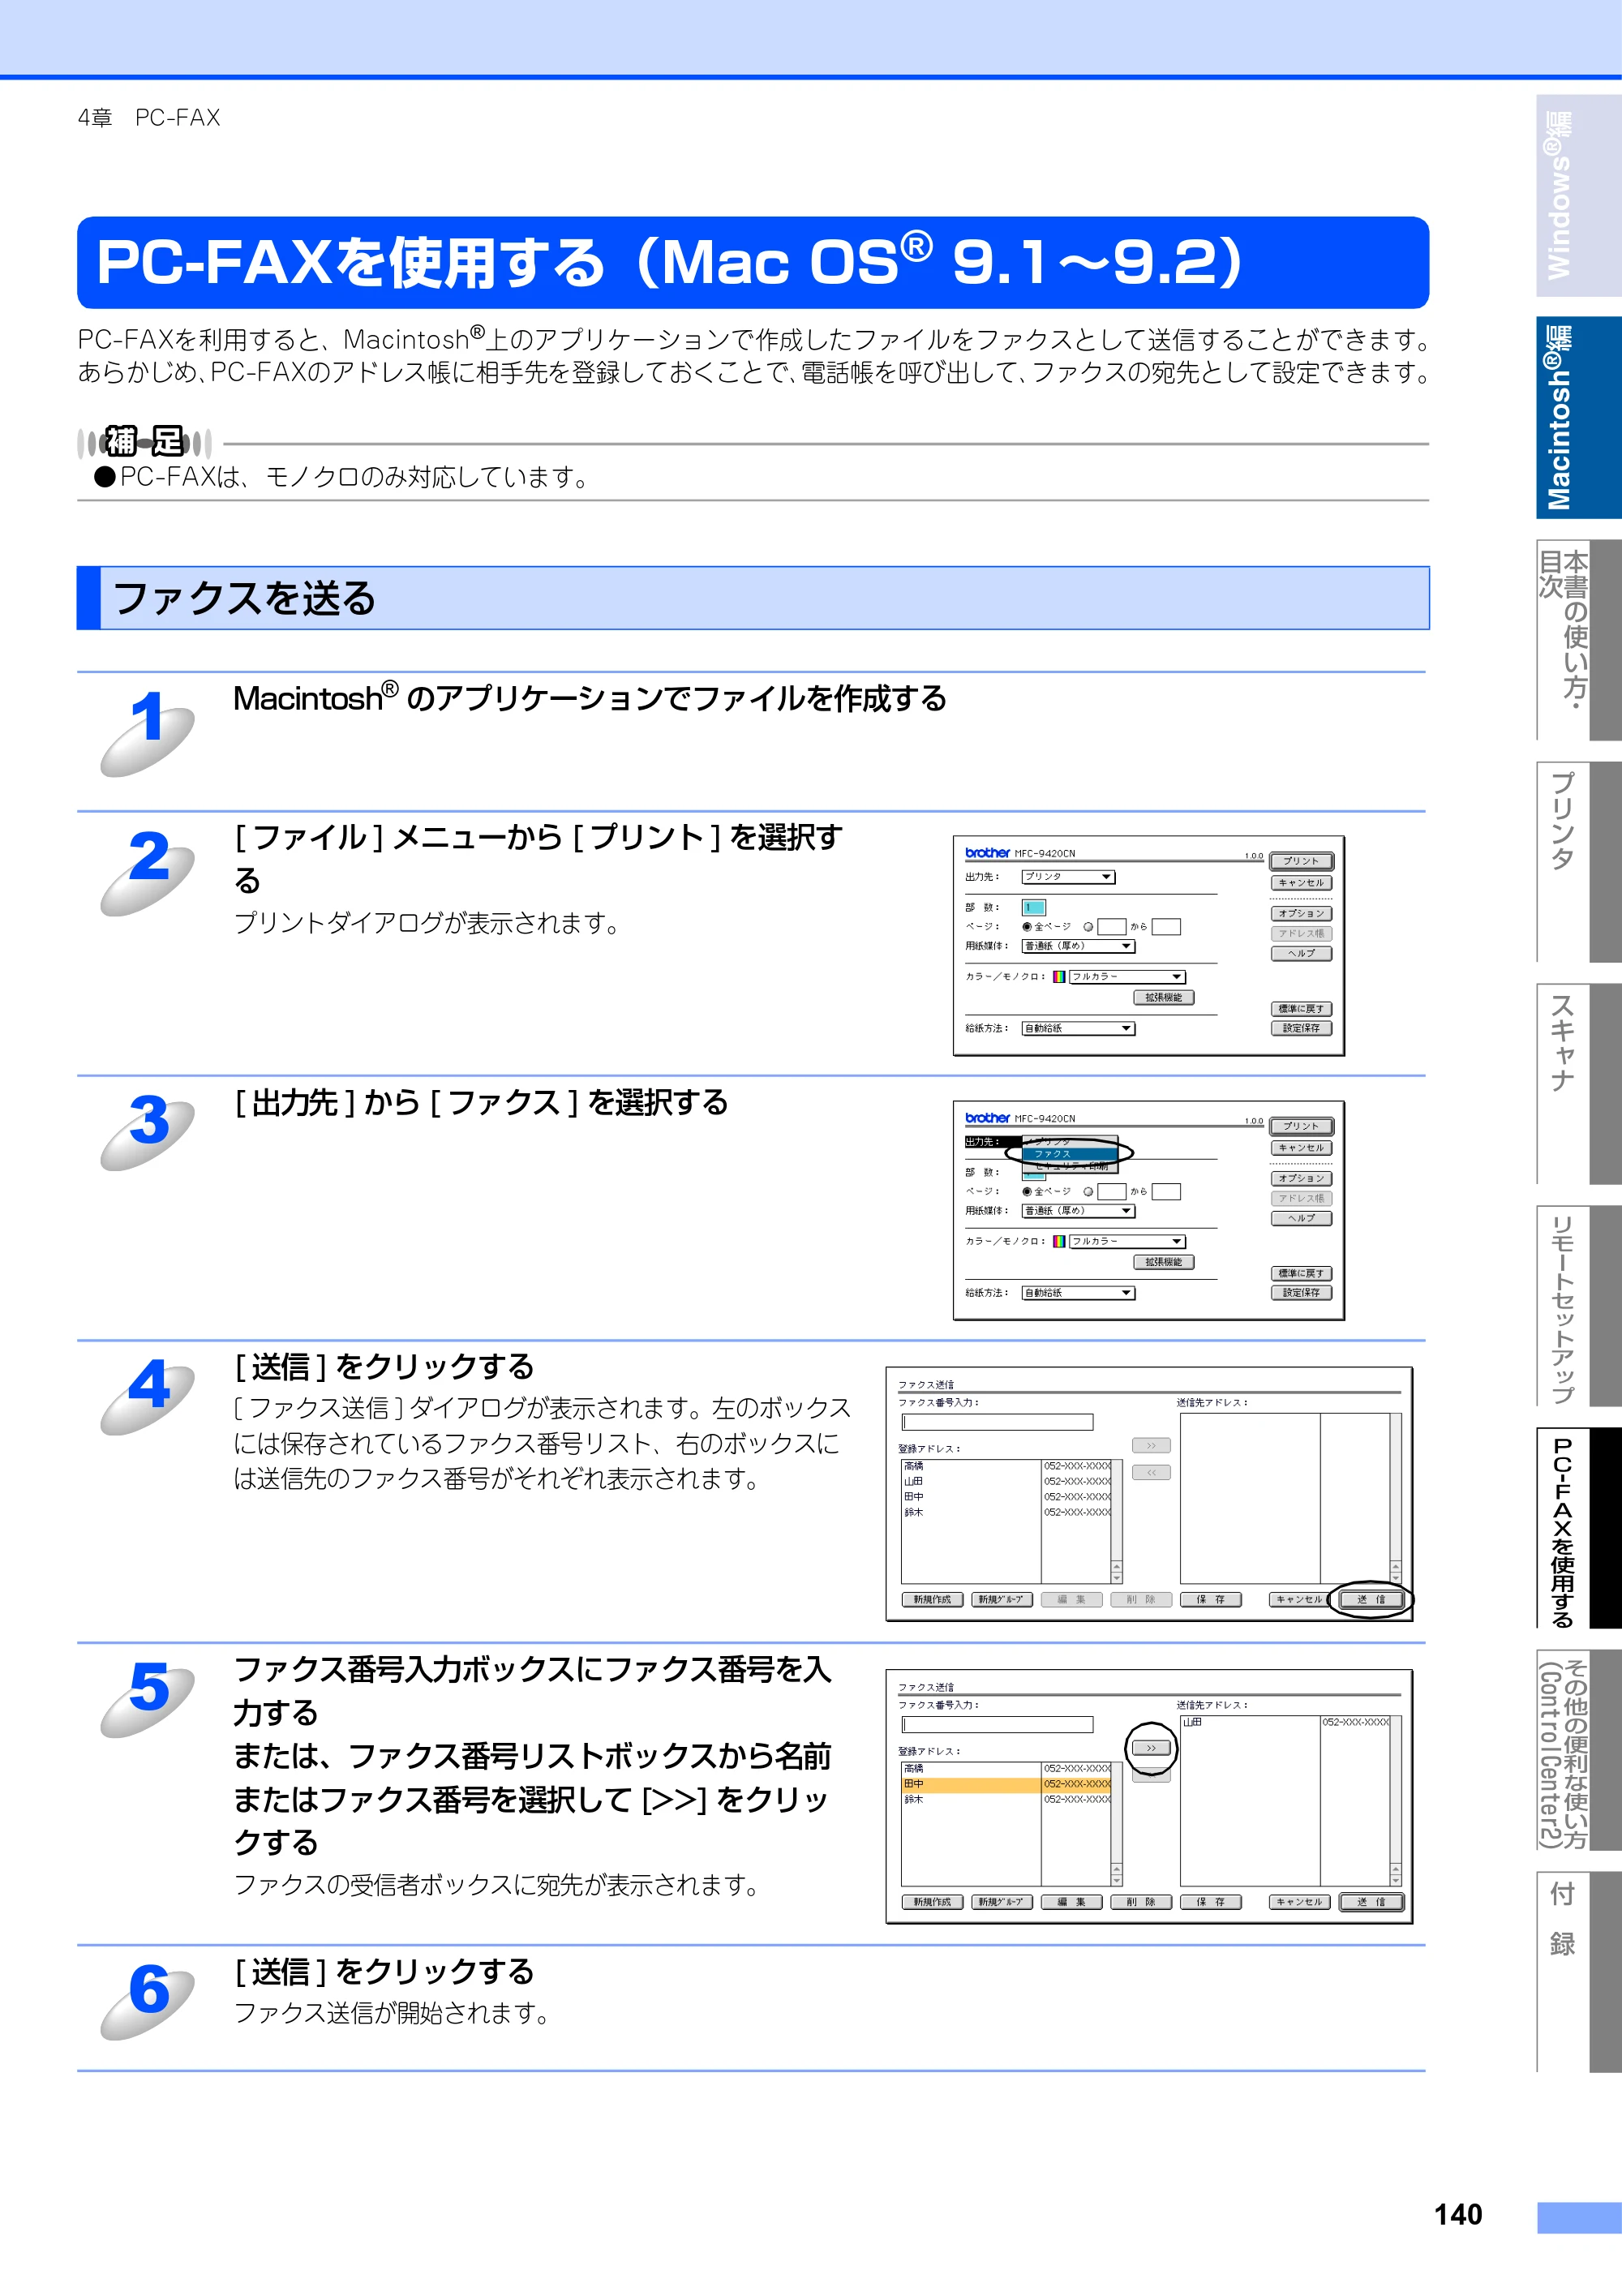The height and width of the screenshot is (2296, 1622).
Task: Click プリント button in step 2 dialog
Action: coord(1301,861)
